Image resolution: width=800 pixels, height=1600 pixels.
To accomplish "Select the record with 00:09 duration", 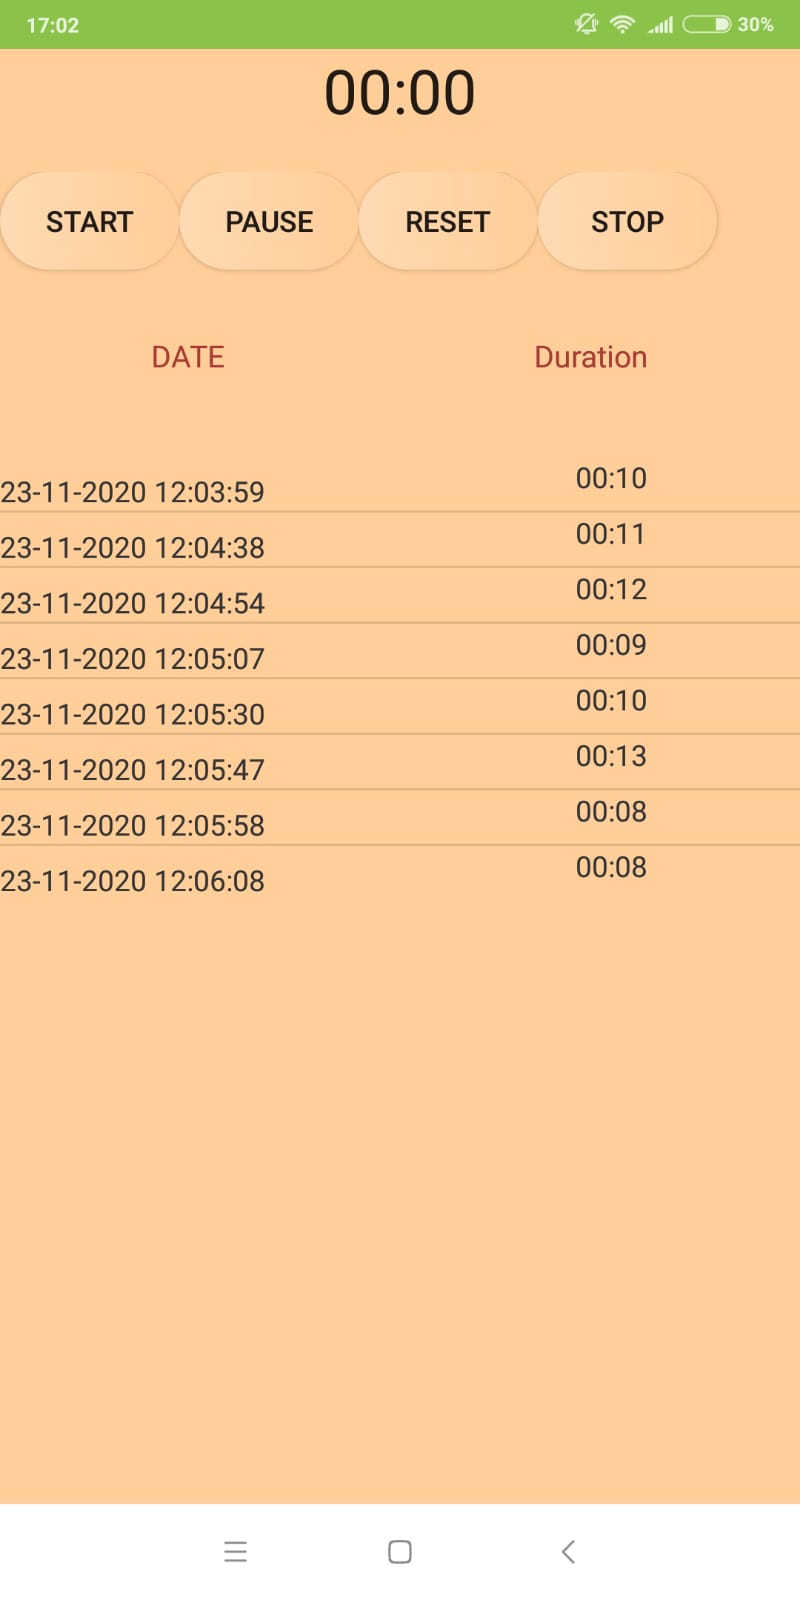I will click(x=400, y=651).
